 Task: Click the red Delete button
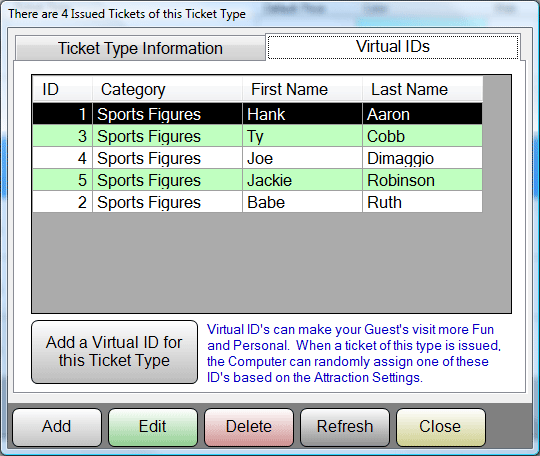249,427
